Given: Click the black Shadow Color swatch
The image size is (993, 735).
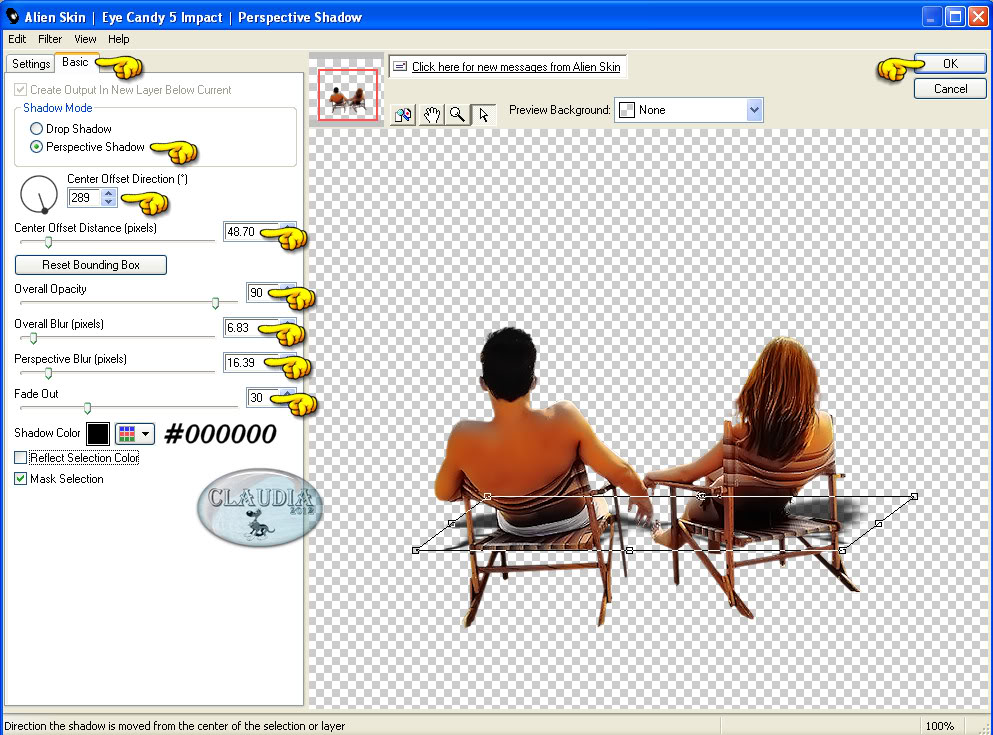Looking at the screenshot, I should [x=98, y=434].
